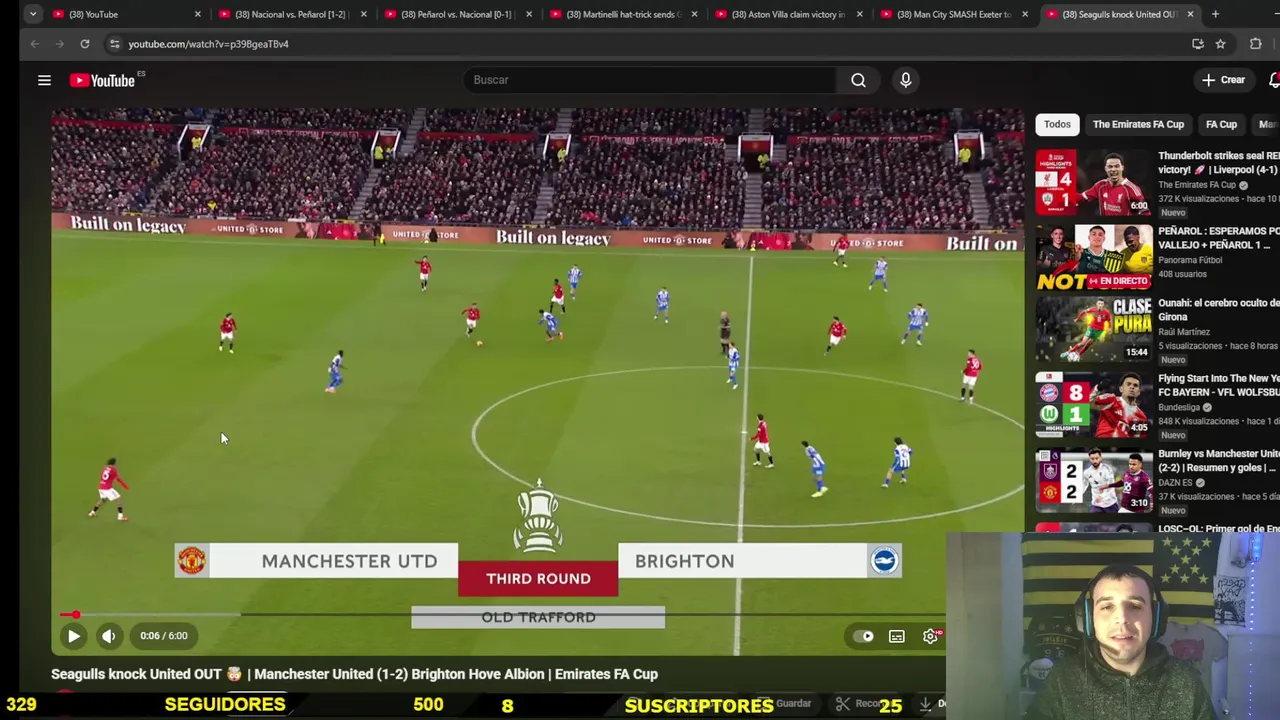Screen dimensions: 1280x720
Task: Switch to Man City SMASH Exeter tab
Action: [x=953, y=14]
